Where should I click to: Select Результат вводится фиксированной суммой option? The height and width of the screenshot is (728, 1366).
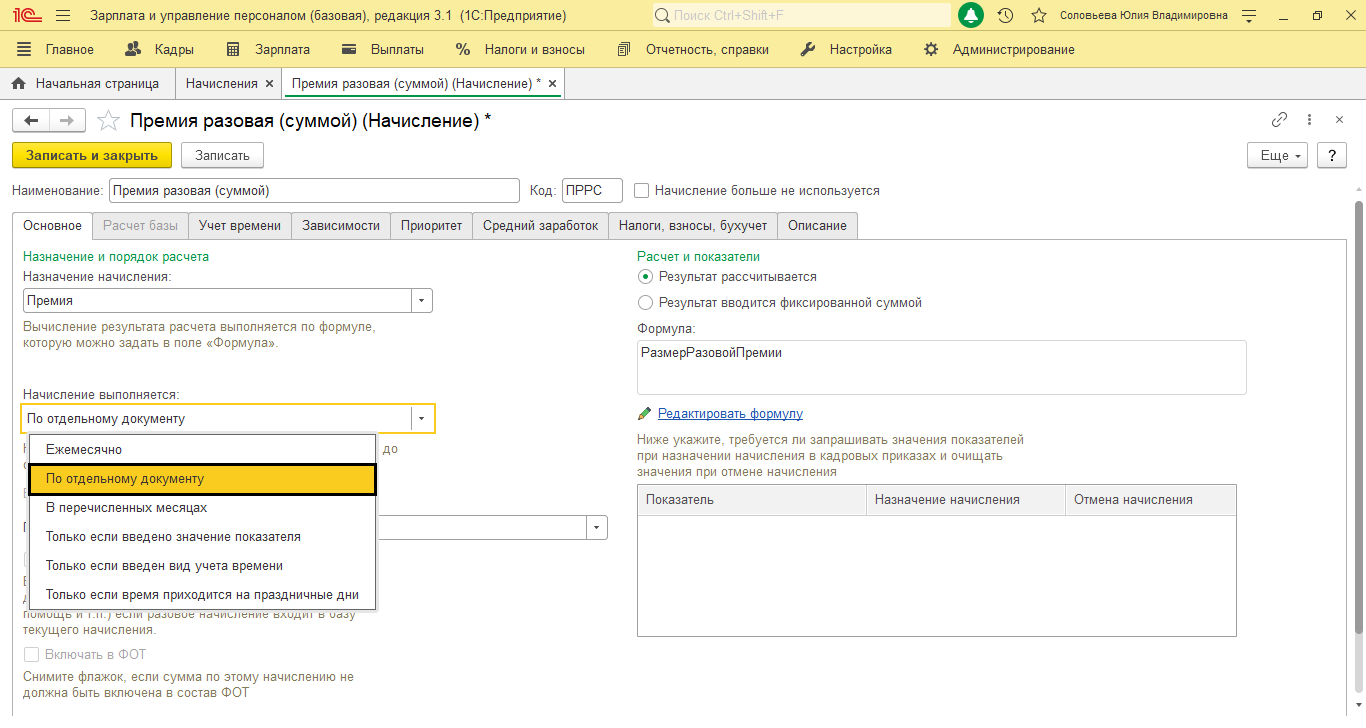click(645, 302)
